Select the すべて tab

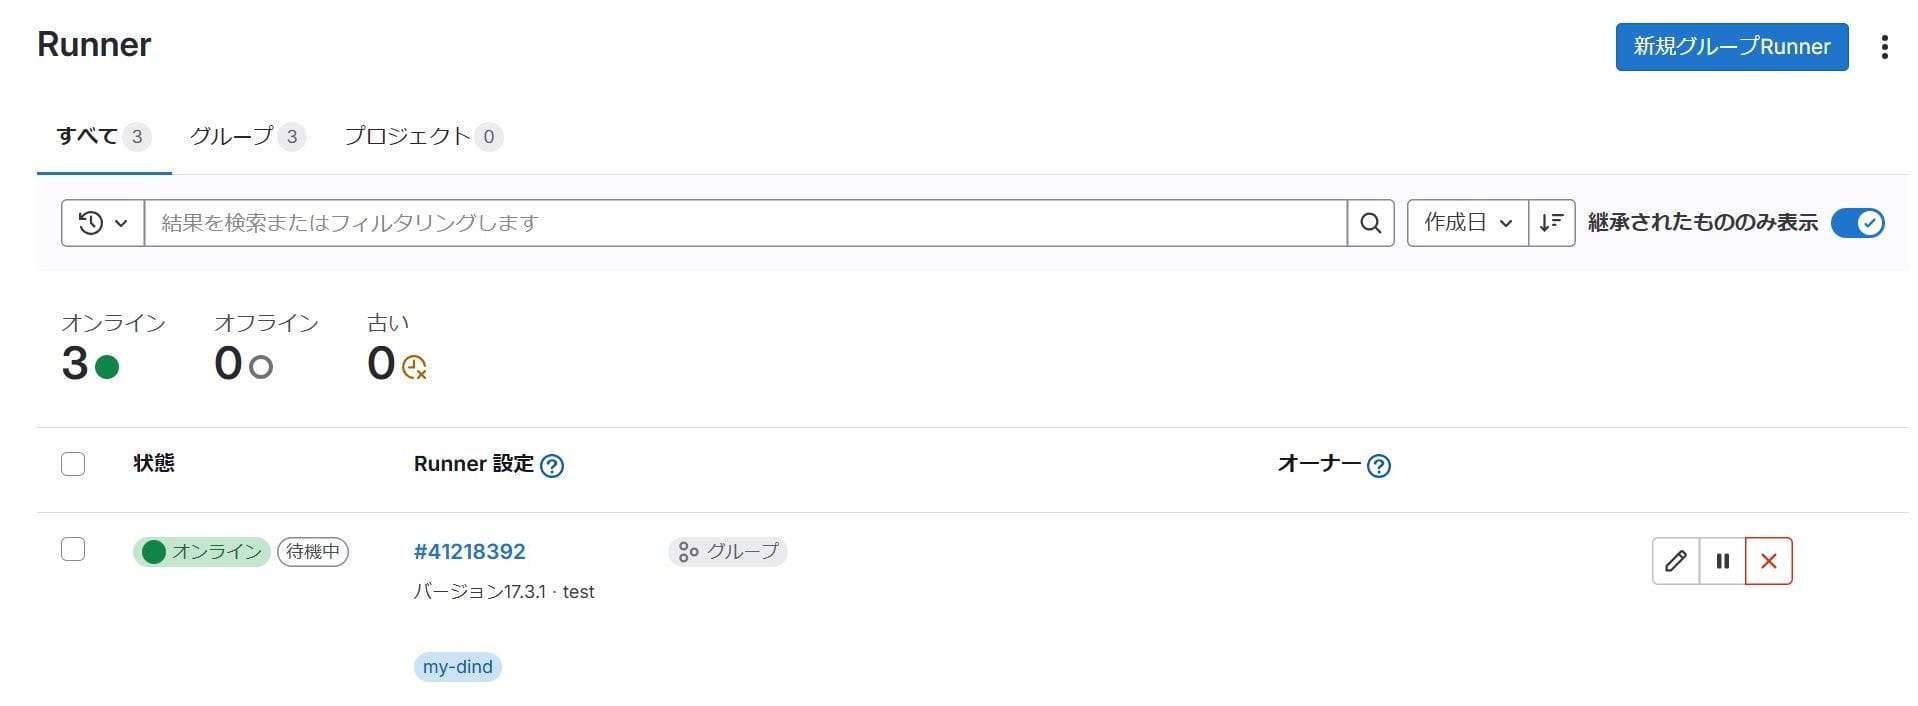[x=103, y=136]
